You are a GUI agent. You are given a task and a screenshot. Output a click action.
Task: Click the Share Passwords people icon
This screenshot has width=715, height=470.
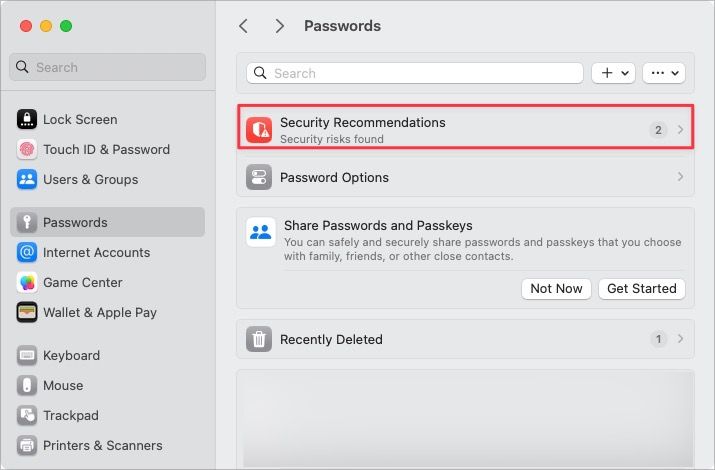coord(261,233)
